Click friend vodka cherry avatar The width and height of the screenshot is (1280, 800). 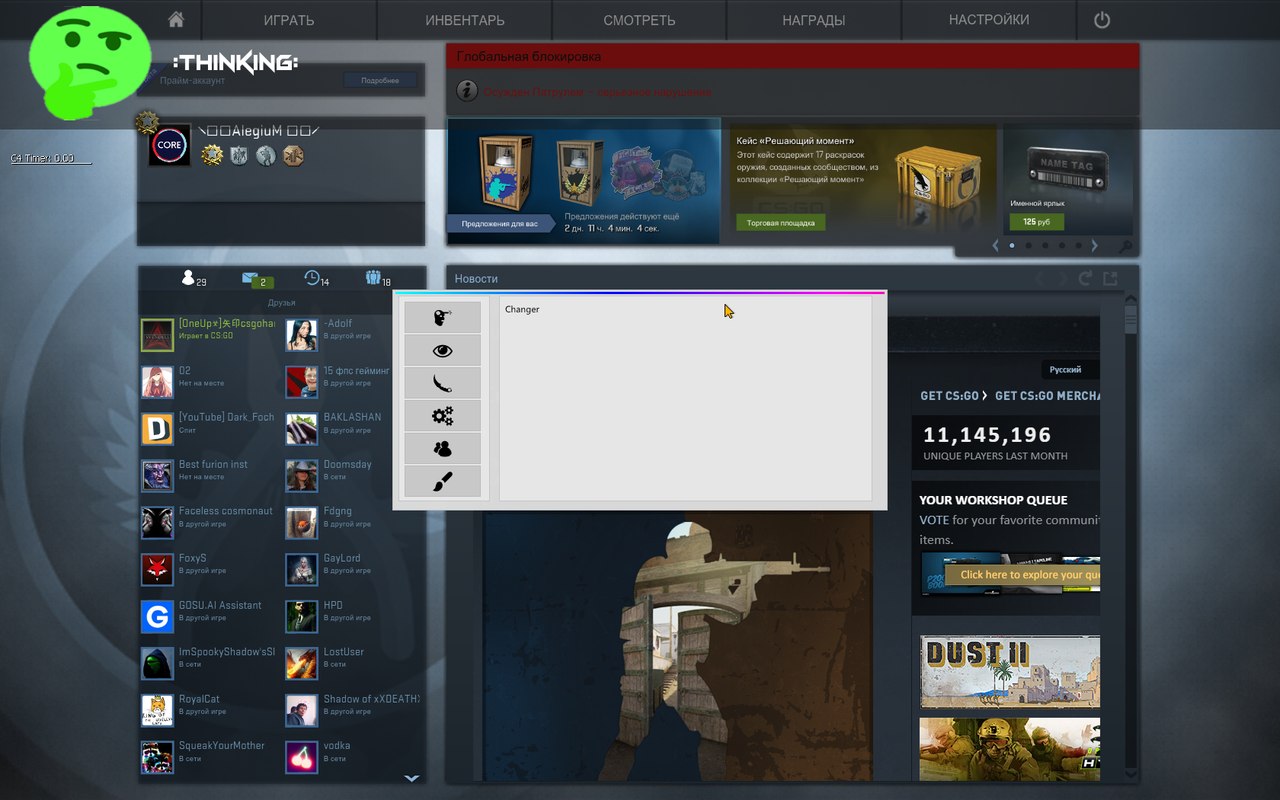pos(301,757)
